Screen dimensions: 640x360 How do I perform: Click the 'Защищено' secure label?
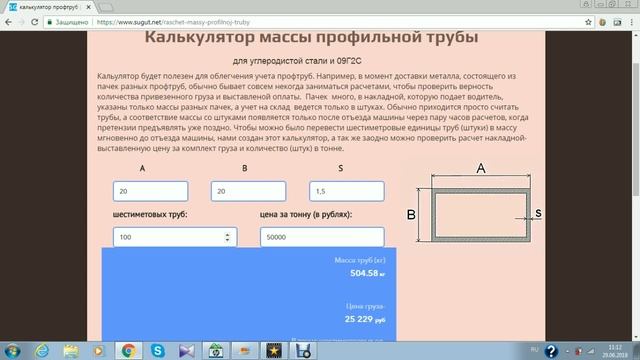tap(72, 22)
